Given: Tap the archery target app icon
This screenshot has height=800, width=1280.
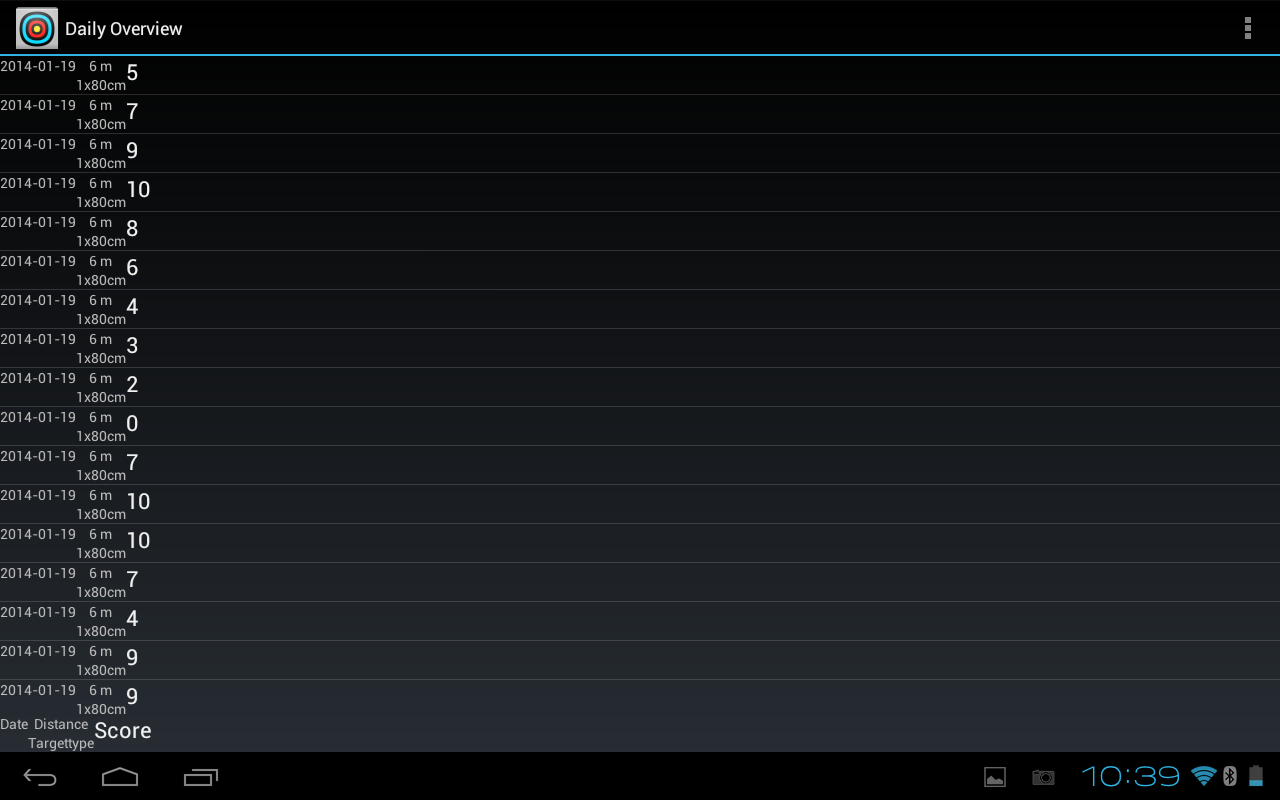Looking at the screenshot, I should (37, 28).
